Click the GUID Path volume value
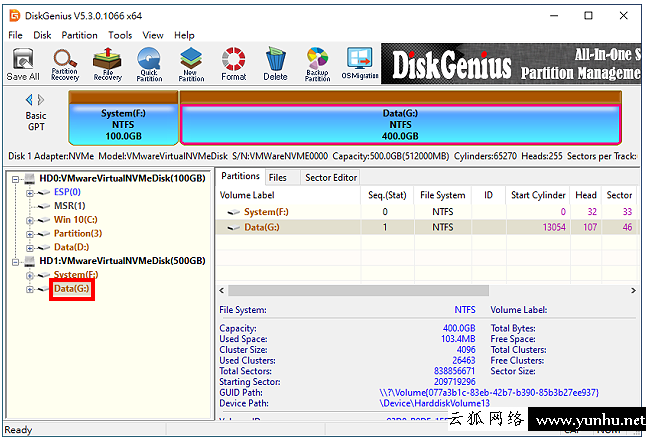Viewport: 649px width, 442px height. click(489, 393)
